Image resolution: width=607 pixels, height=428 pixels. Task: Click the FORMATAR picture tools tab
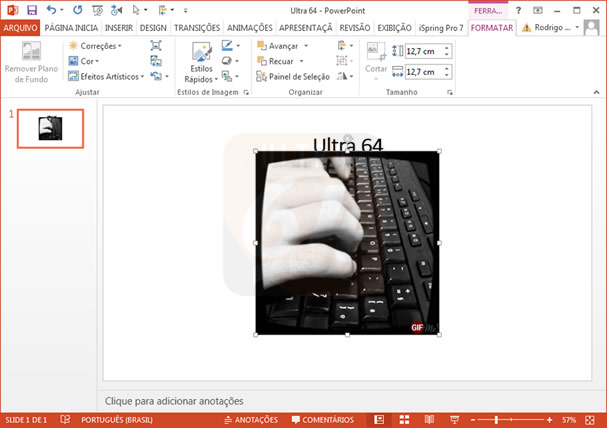click(492, 28)
